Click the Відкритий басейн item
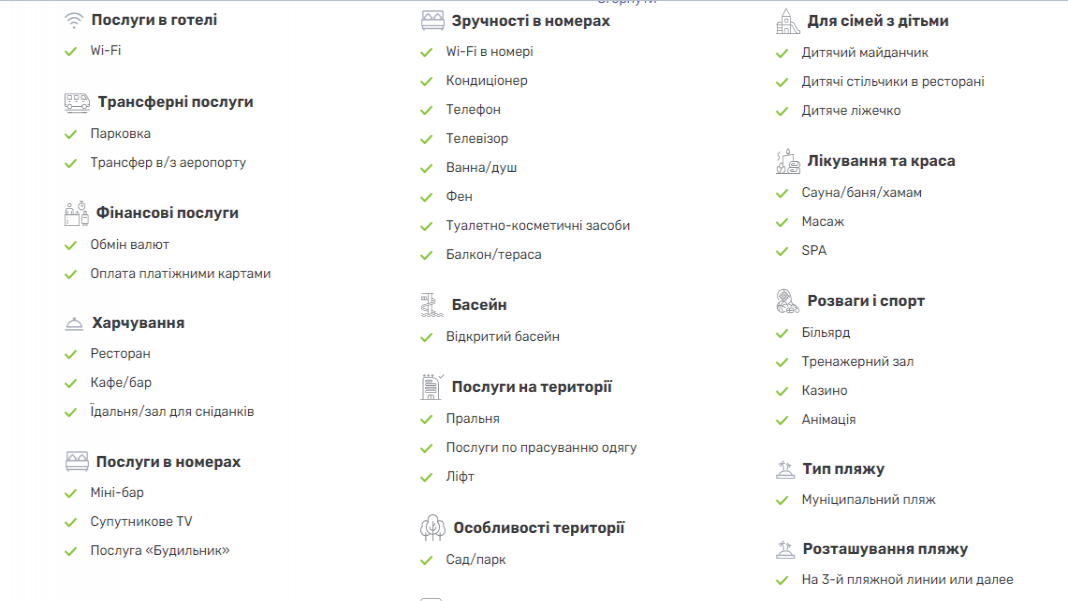This screenshot has width=1068, height=601. [503, 337]
